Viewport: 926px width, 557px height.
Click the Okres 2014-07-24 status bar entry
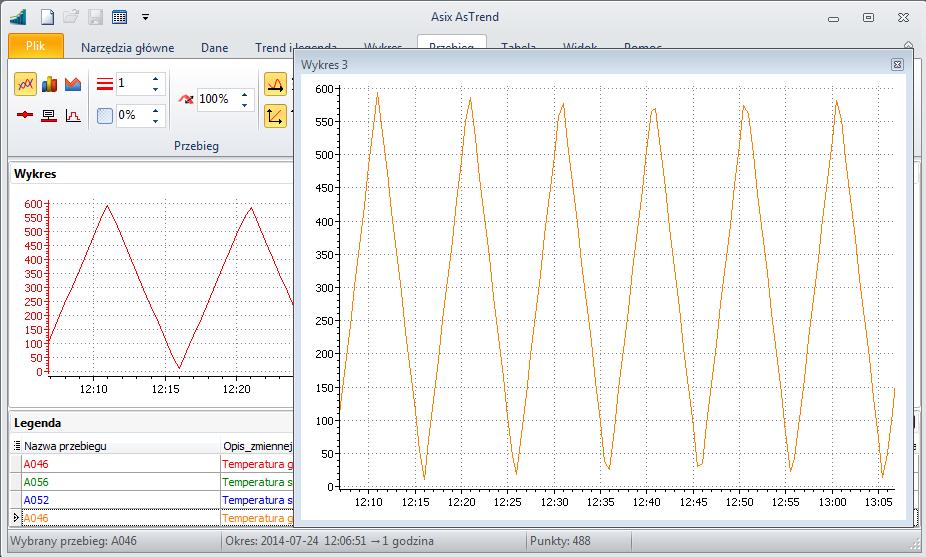pyautogui.click(x=330, y=541)
